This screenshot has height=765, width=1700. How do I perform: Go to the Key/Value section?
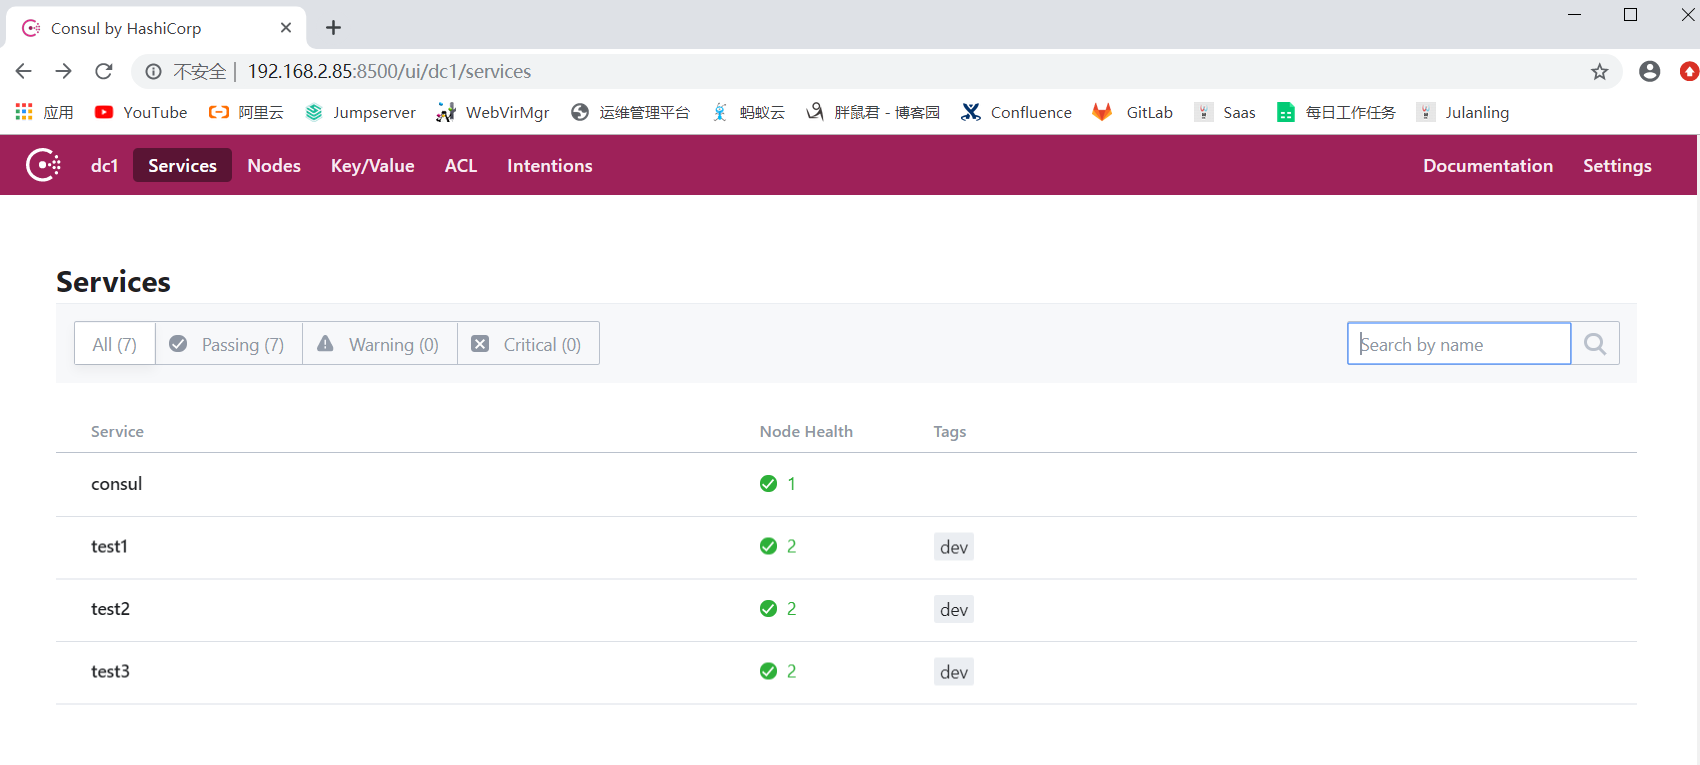tap(372, 166)
